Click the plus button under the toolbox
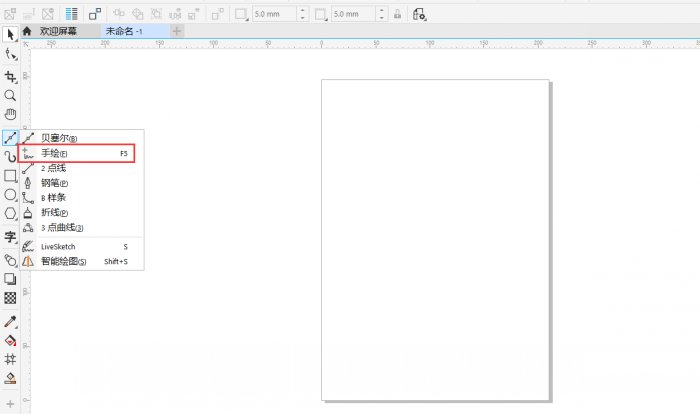700x414 pixels. coord(10,404)
